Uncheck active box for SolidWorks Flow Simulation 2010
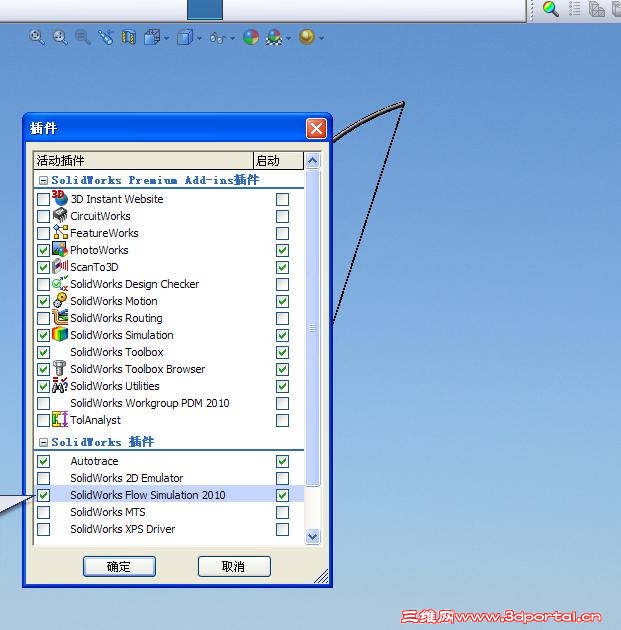621x630 pixels. (43, 495)
